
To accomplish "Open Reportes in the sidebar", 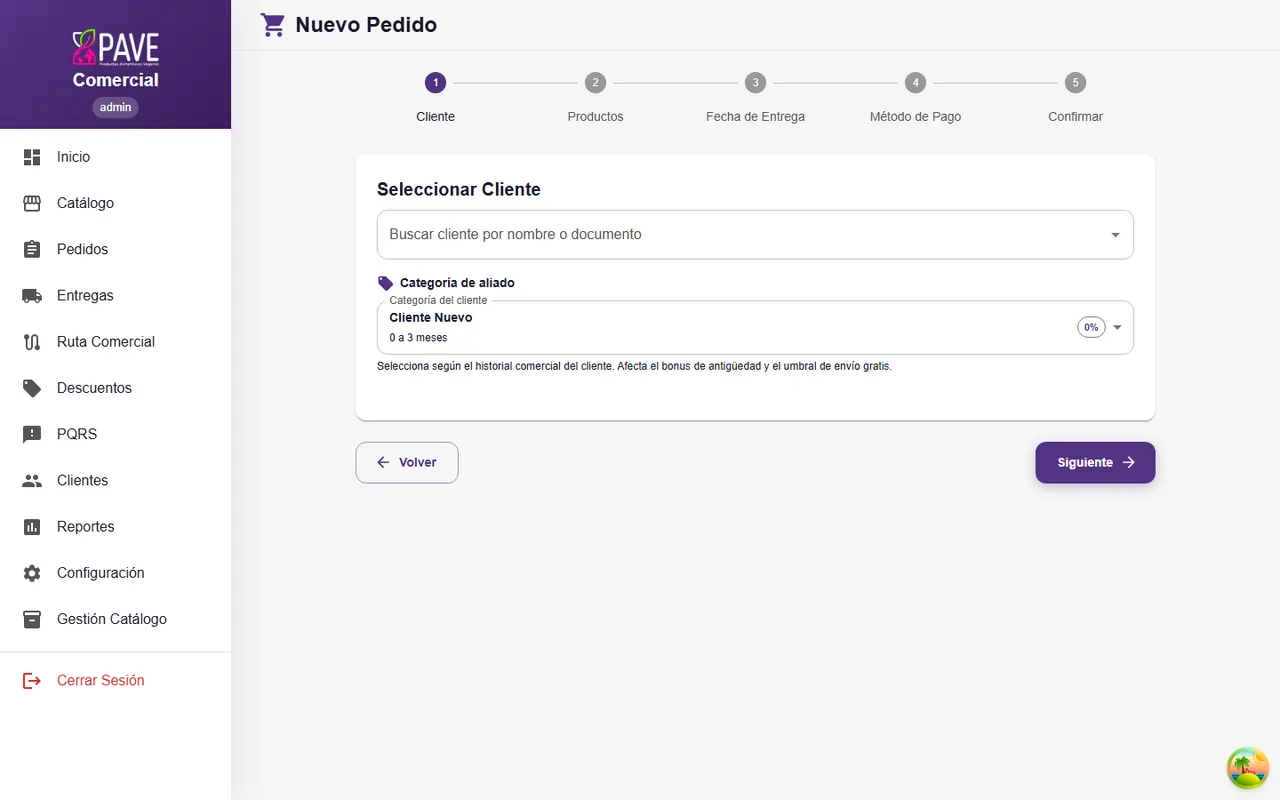I will pyautogui.click(x=115, y=527).
